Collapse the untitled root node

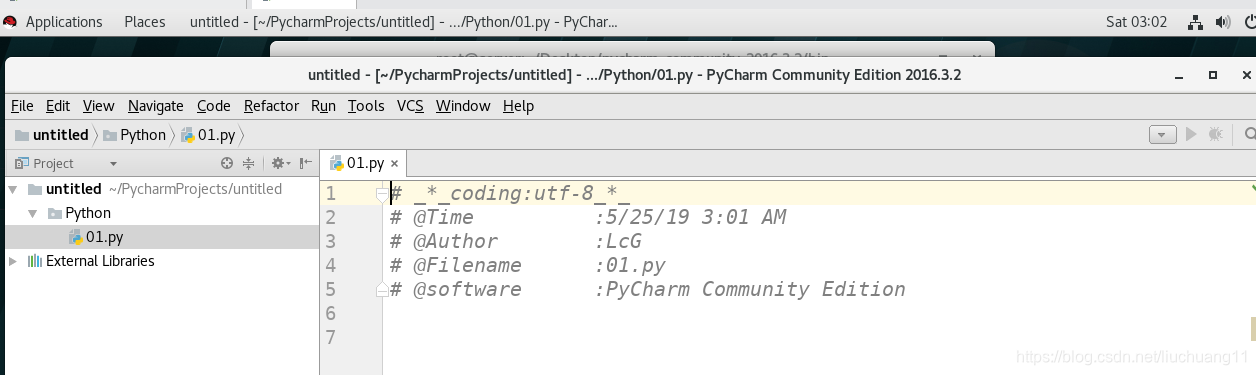[12, 189]
